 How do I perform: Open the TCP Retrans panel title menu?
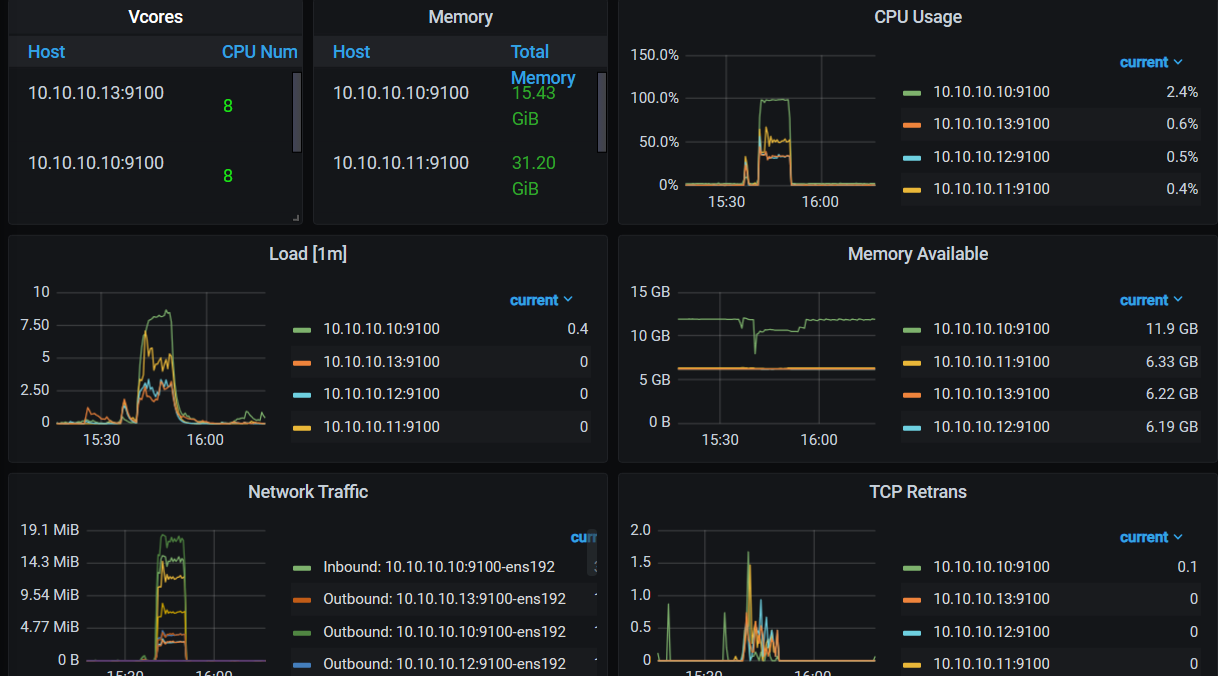[x=917, y=492]
